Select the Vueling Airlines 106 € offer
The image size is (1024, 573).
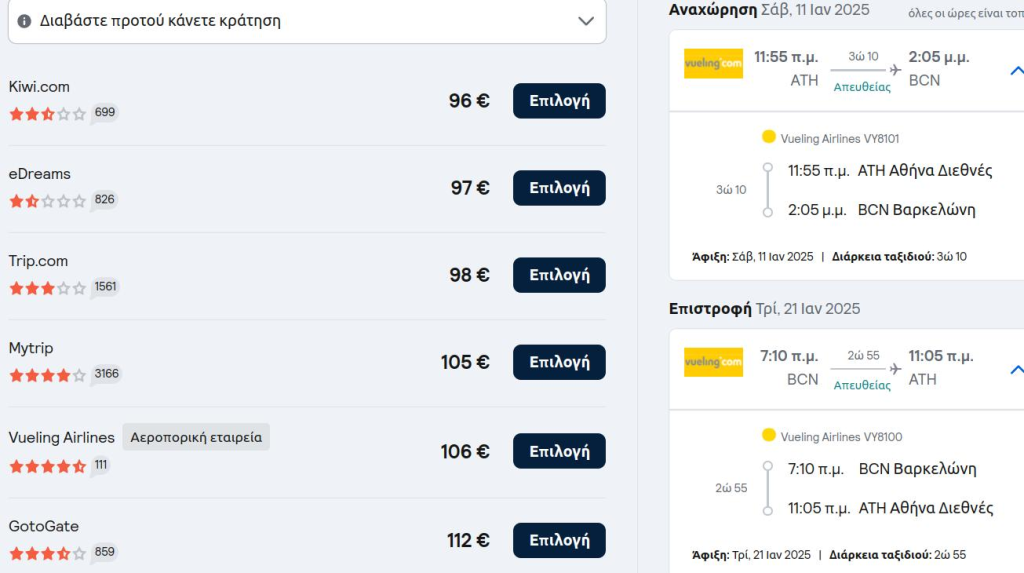pos(559,451)
